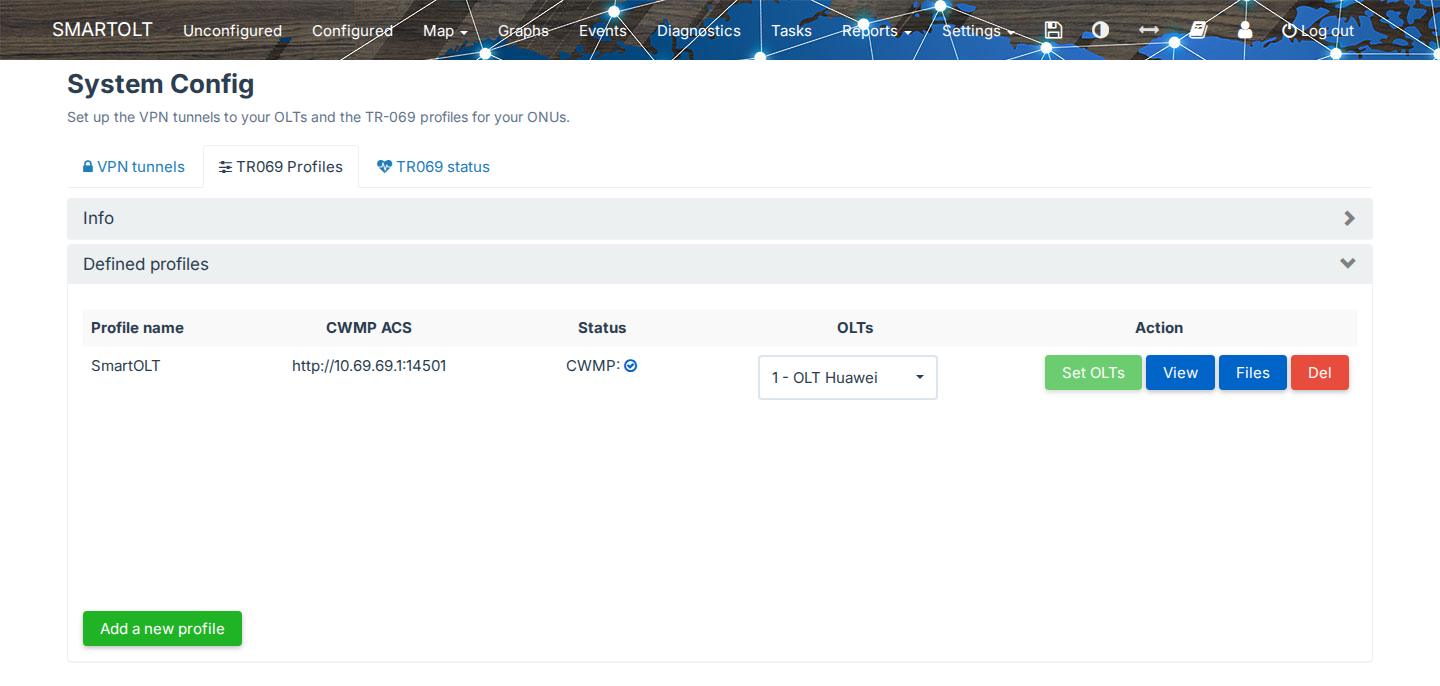Toggle the dark mode contrast icon
This screenshot has width=1440, height=686.
point(1100,31)
